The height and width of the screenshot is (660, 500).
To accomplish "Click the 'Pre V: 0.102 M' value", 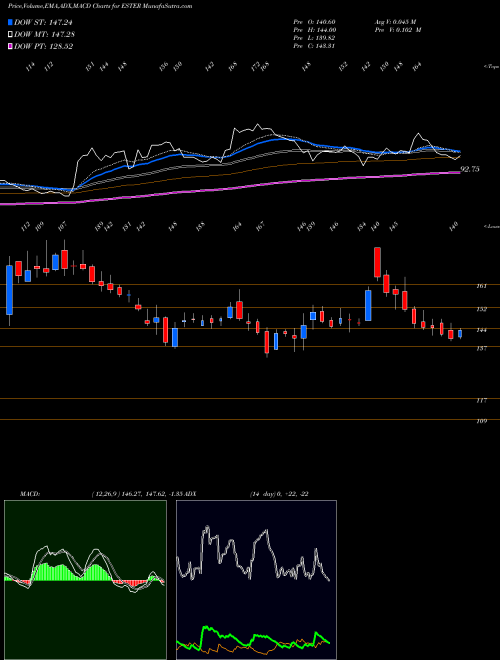I will click(x=398, y=30).
